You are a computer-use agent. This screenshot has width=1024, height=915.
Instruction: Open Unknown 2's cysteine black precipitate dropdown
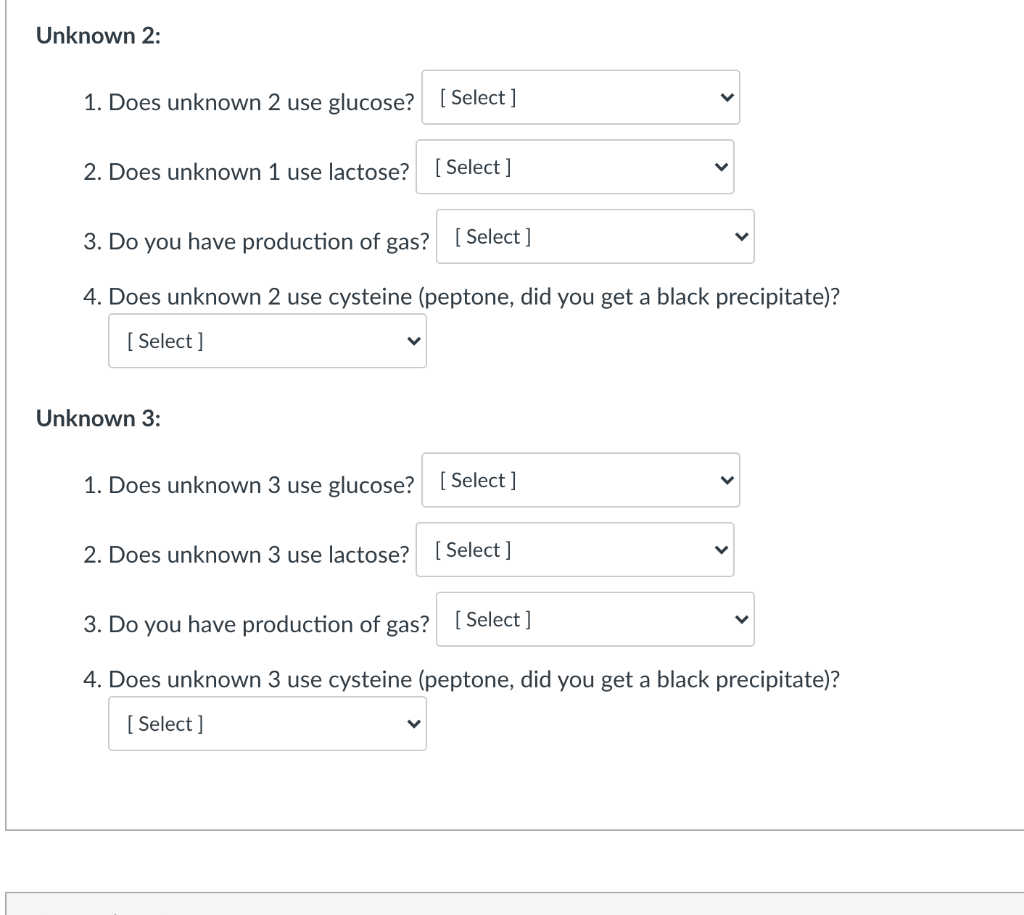[x=266, y=341]
